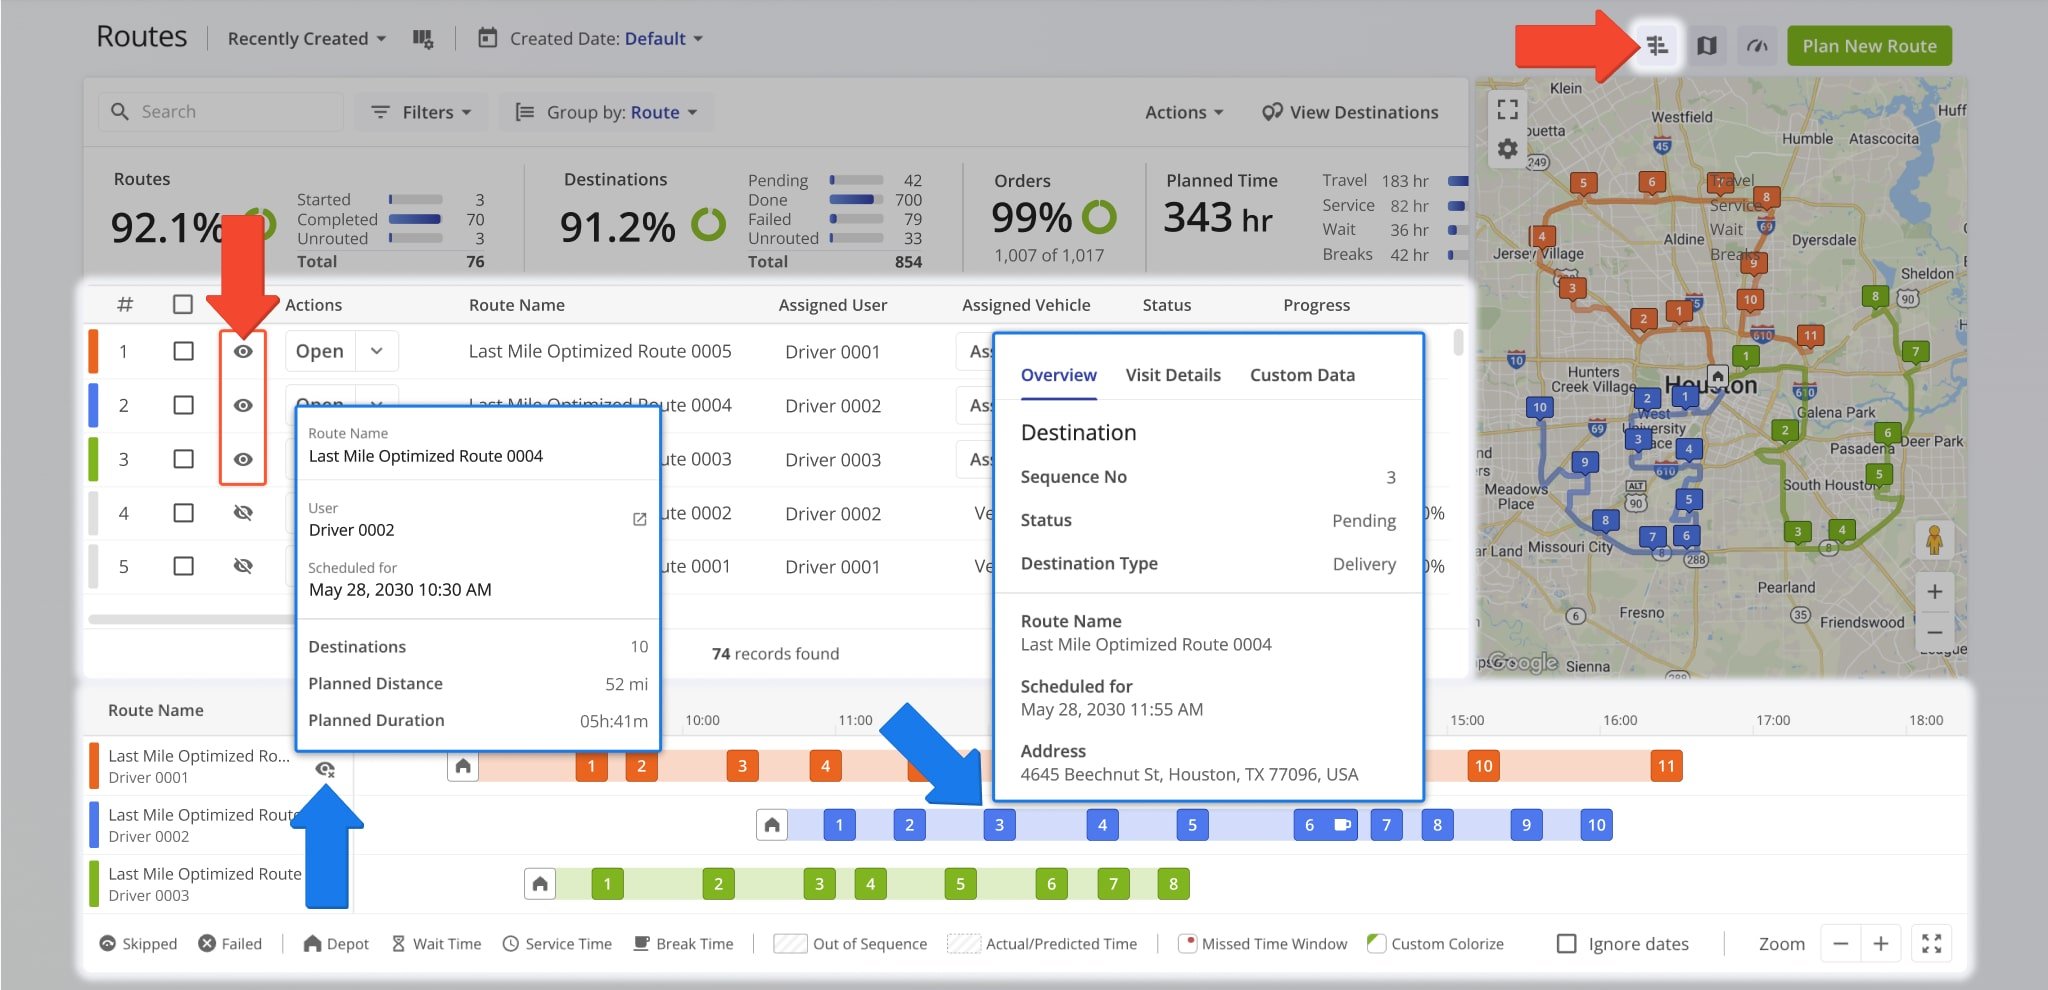Click inside the Search field
The image size is (2048, 990).
coord(220,111)
